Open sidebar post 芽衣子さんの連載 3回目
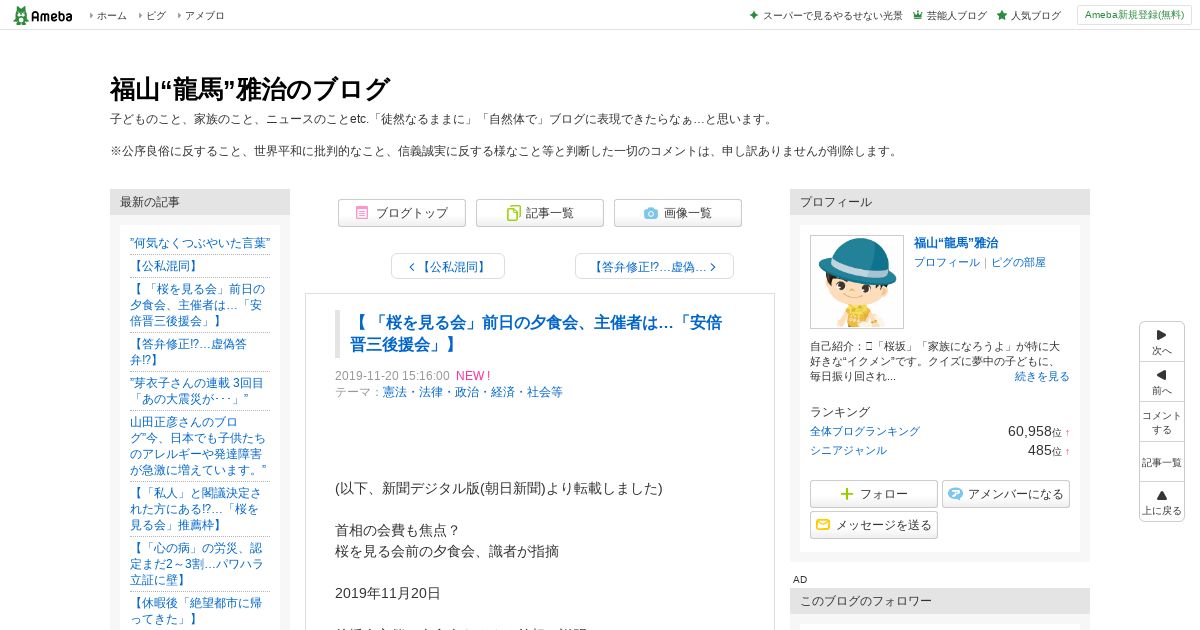 coord(197,390)
